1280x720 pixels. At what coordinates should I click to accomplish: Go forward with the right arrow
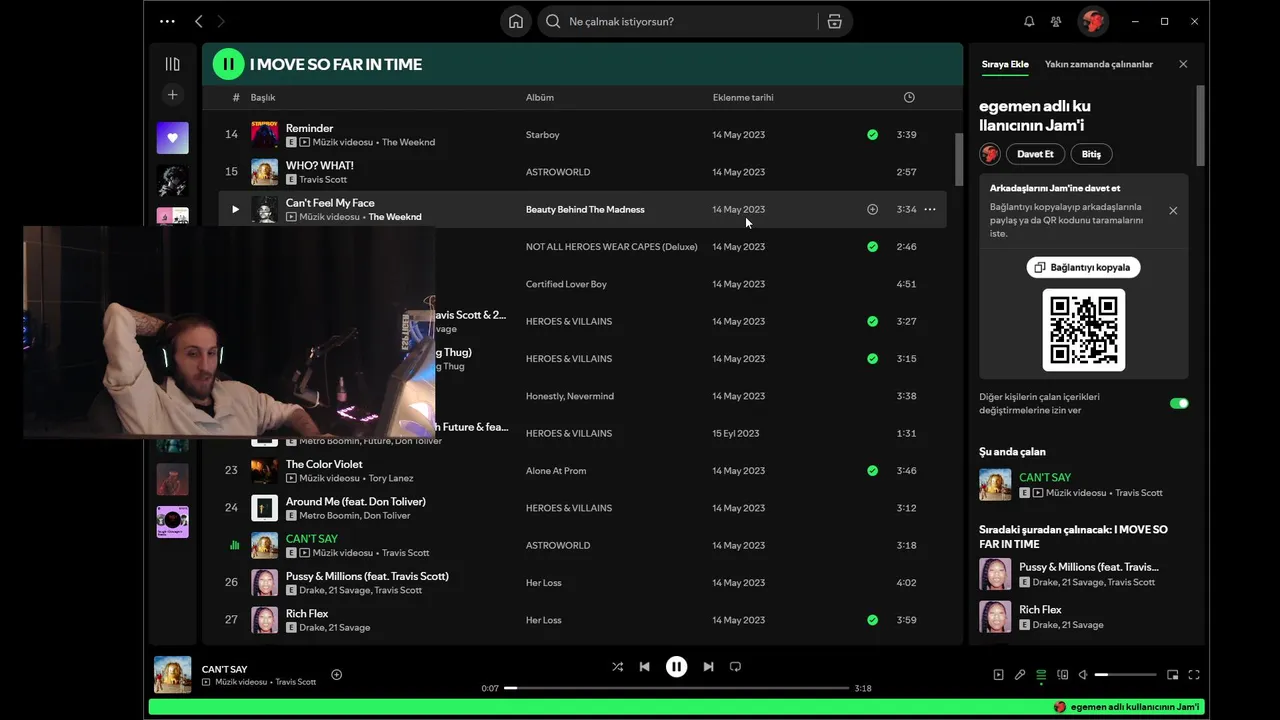coord(221,21)
